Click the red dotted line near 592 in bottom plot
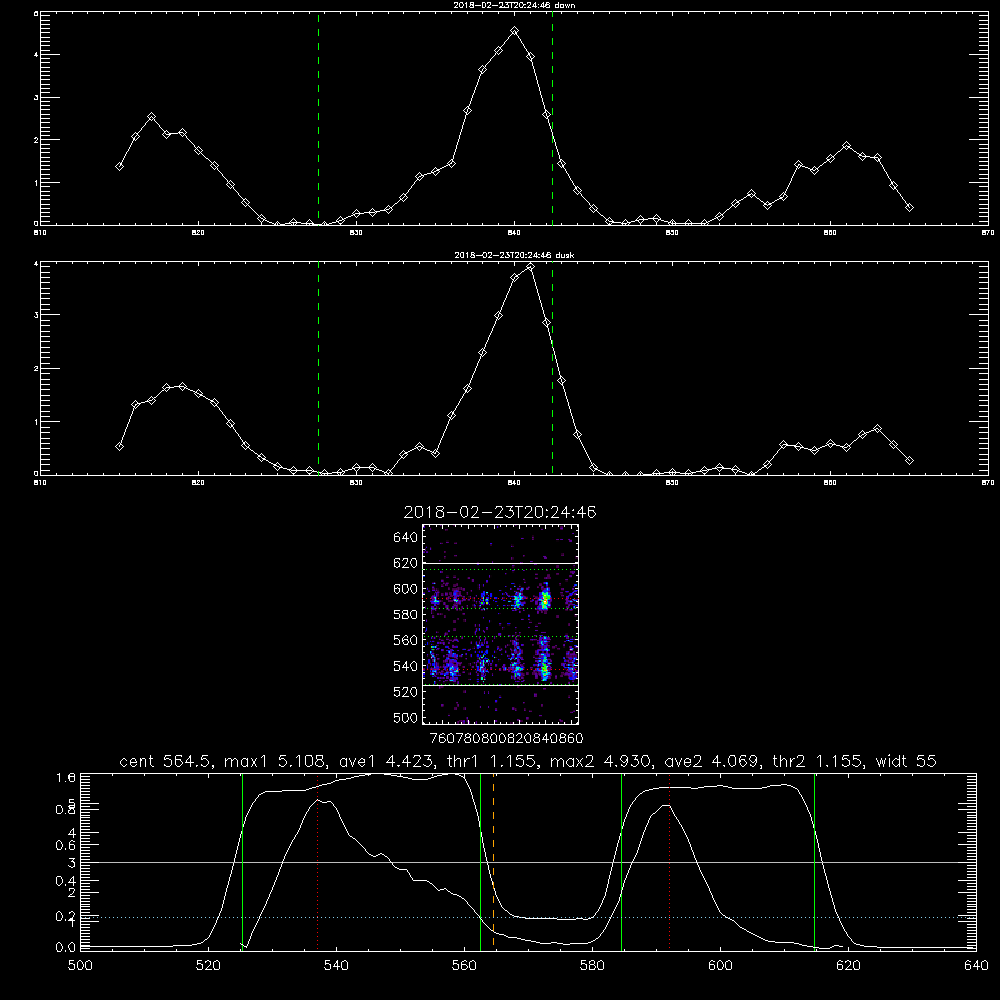 pos(670,861)
